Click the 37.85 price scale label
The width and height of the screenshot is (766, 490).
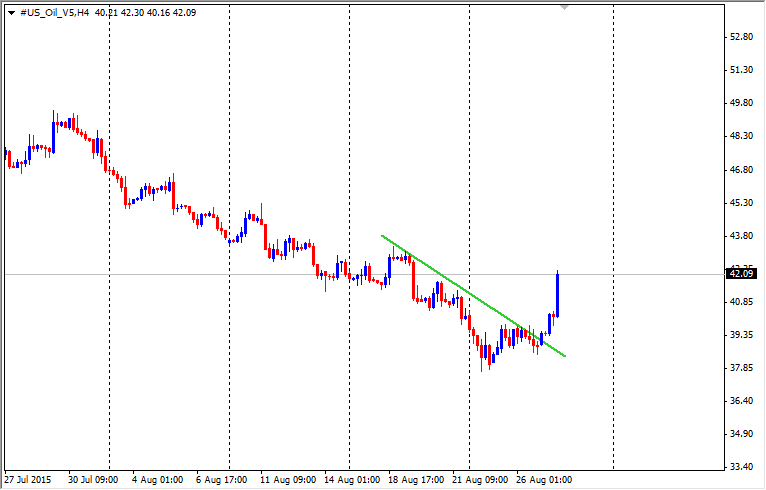click(741, 368)
